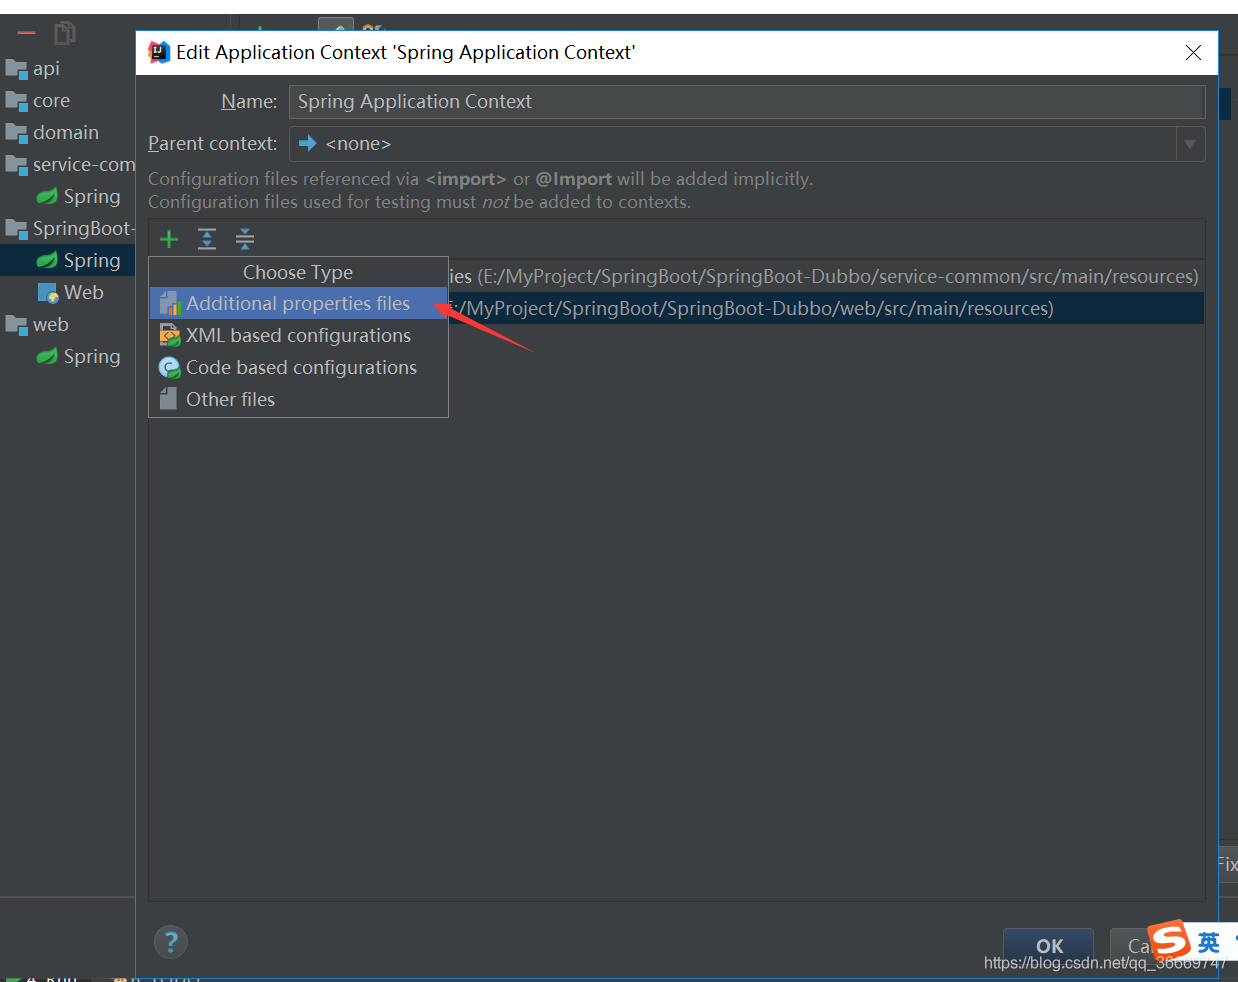Image resolution: width=1238 pixels, height=982 pixels.
Task: Open help via question mark icon
Action: tap(170, 941)
